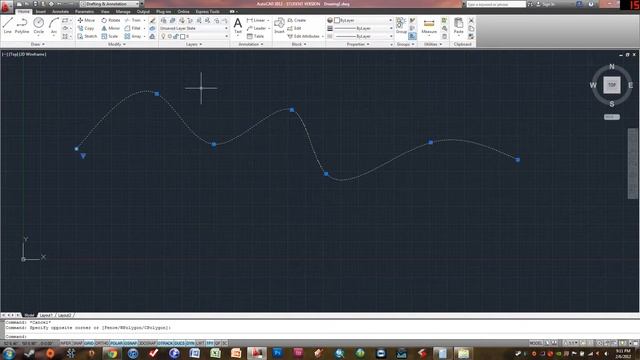This screenshot has width=640, height=360.
Task: Click the AutoCAD application menu button
Action: click(x=6, y=6)
